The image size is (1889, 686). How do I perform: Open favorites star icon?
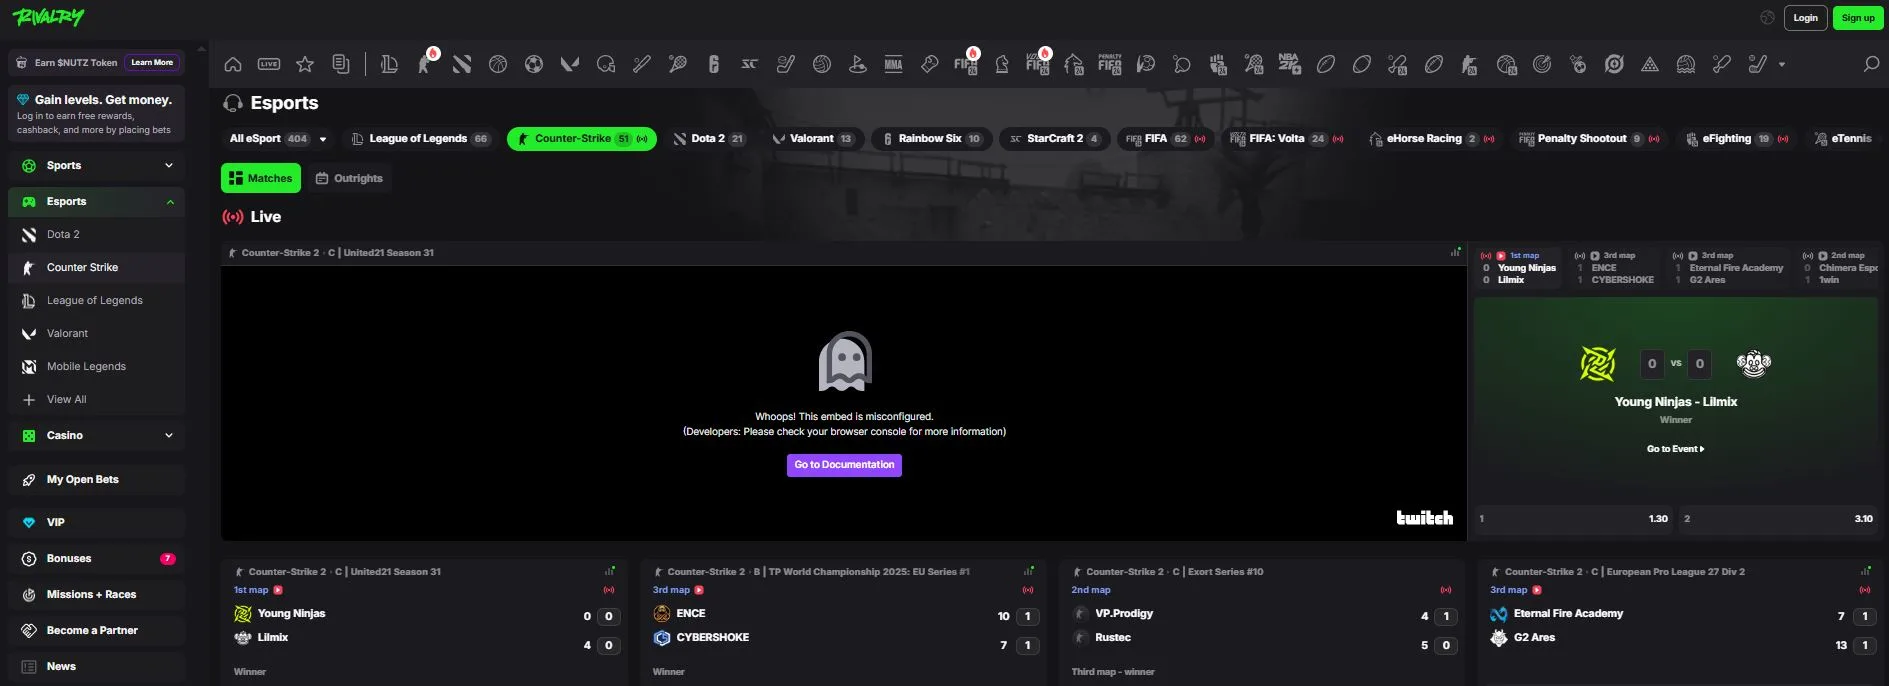pyautogui.click(x=305, y=64)
